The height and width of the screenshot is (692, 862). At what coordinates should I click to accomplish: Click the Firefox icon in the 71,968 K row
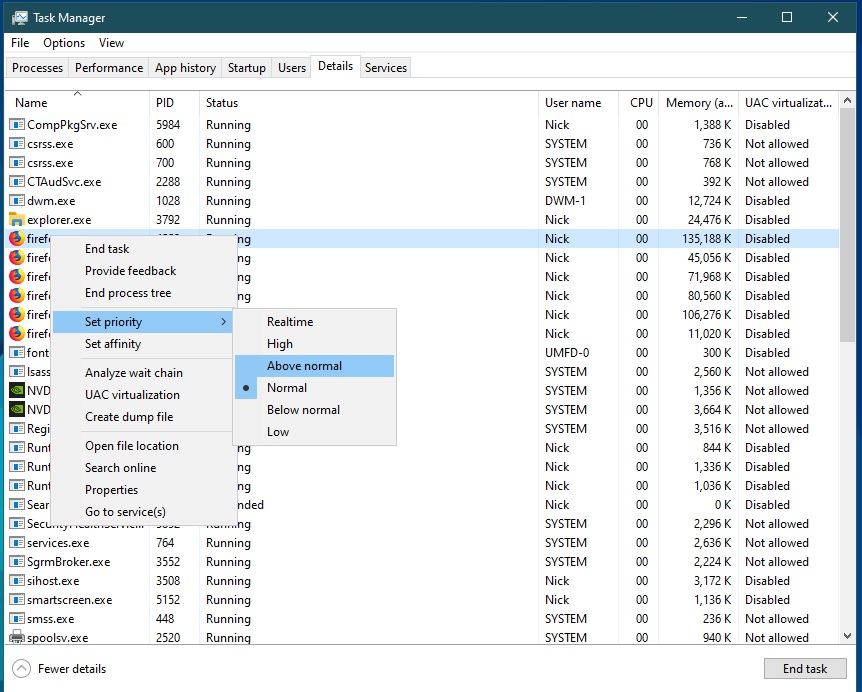click(x=17, y=276)
